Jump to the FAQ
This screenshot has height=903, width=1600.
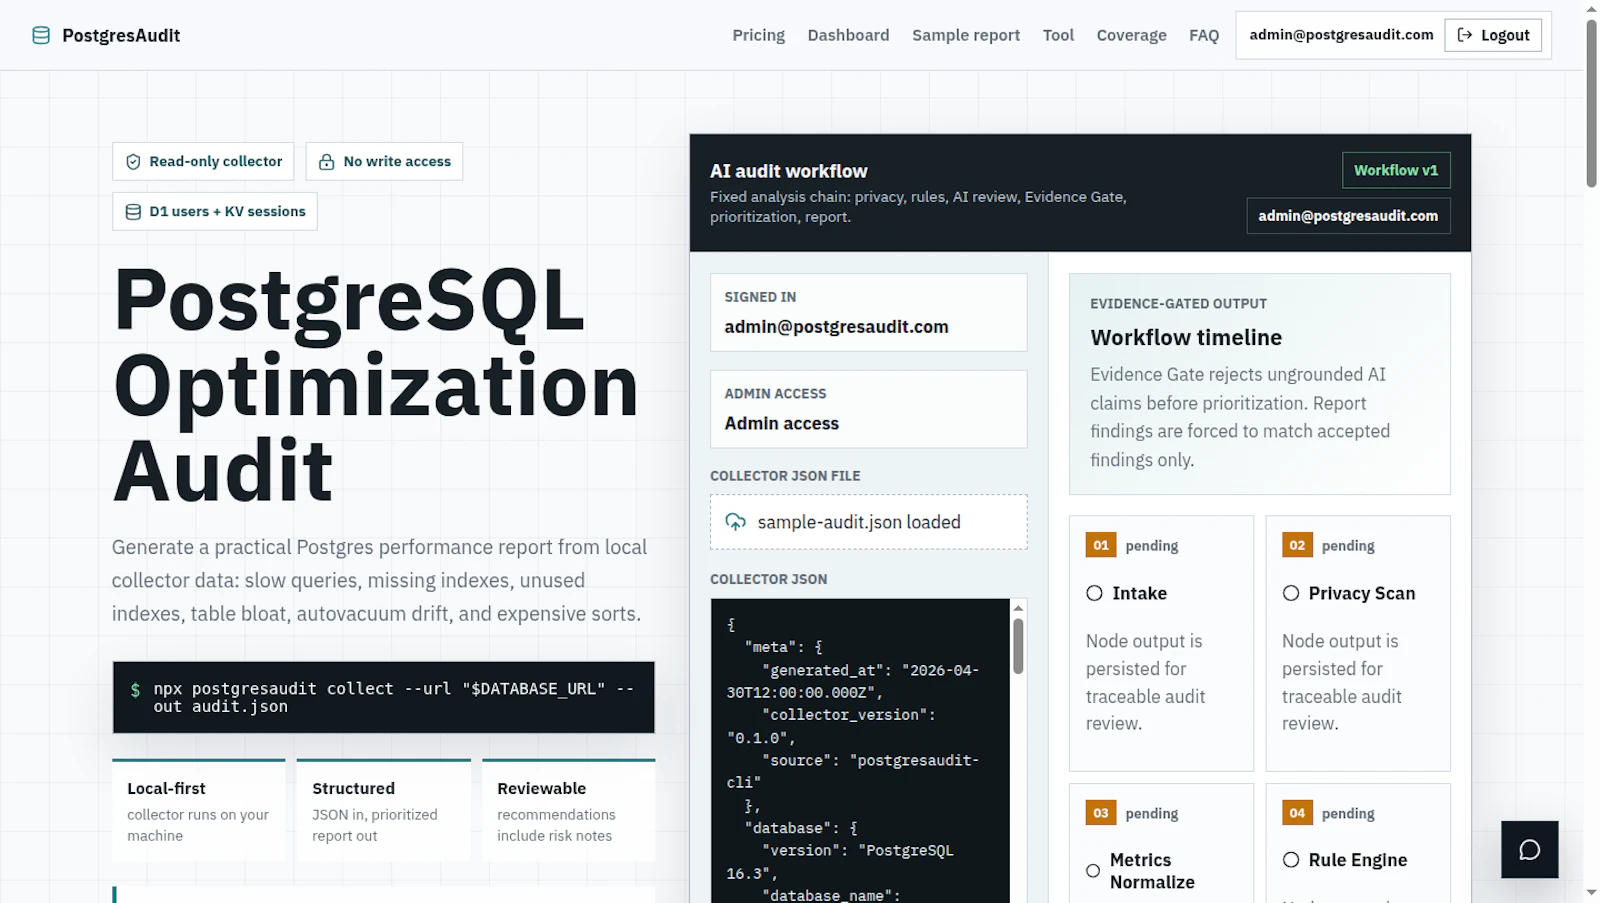[1204, 35]
